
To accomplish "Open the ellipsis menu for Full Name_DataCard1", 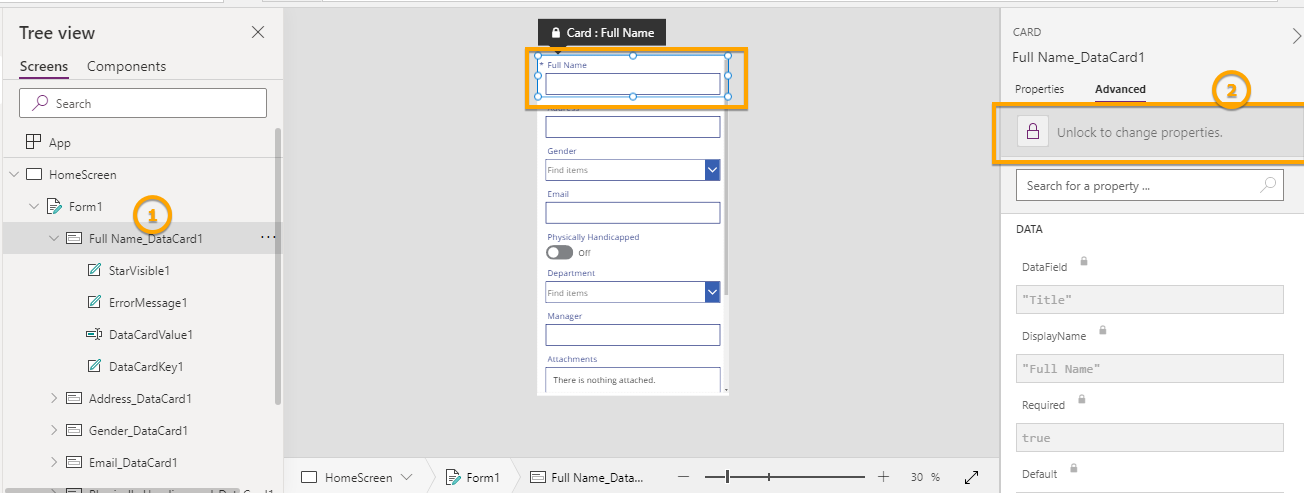I will click(x=267, y=238).
